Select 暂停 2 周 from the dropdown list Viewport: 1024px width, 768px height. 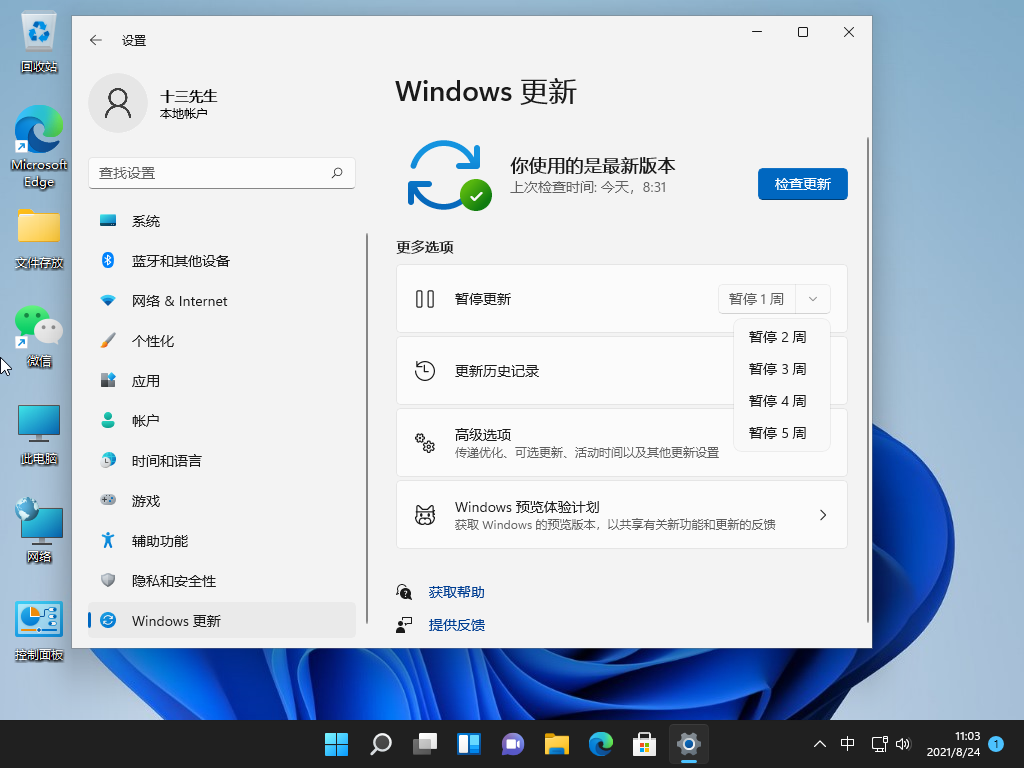tap(777, 337)
